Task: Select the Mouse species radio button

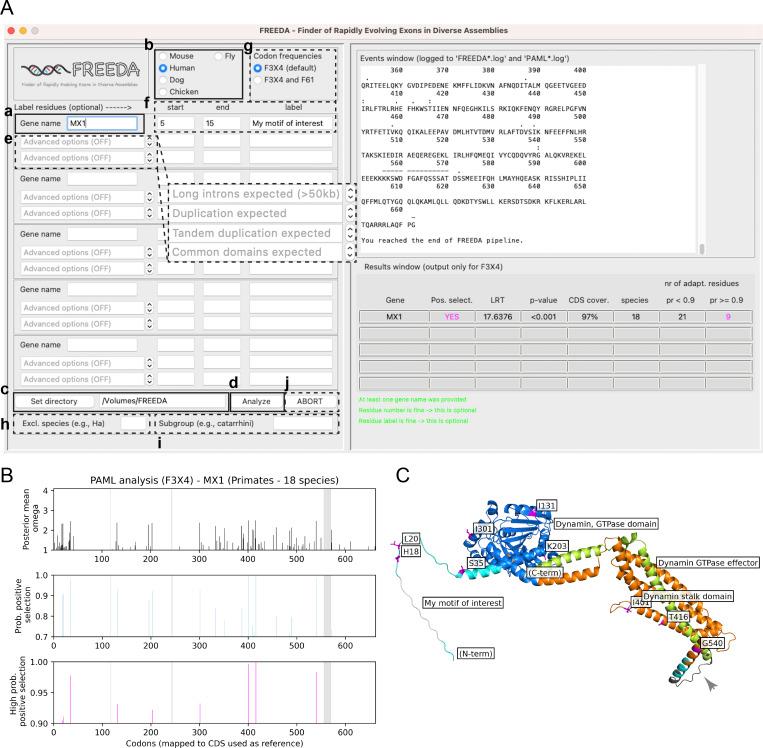Action: click(163, 56)
